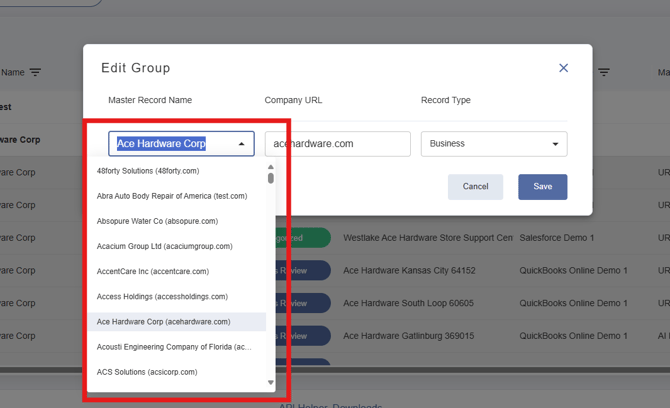Select Acacium Group Ltd option

tap(176, 247)
